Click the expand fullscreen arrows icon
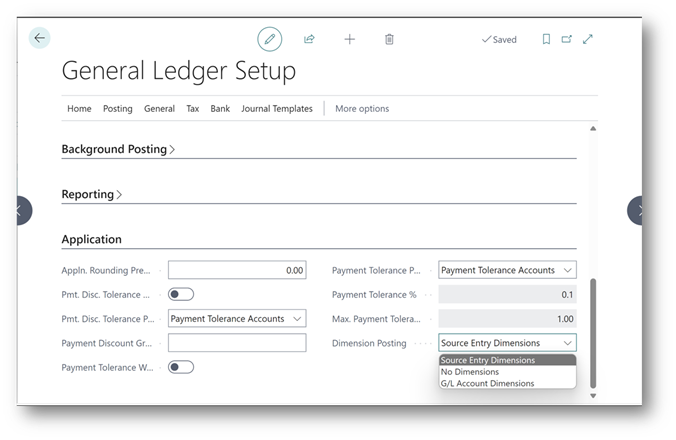676x440 pixels. [588, 39]
